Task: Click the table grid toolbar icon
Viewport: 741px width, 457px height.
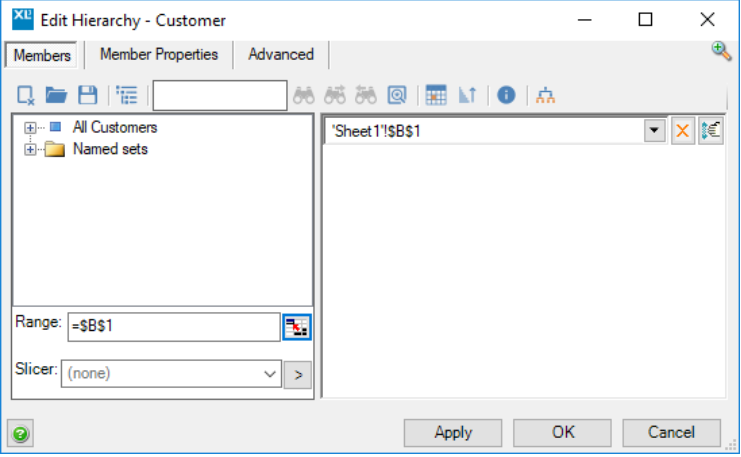Action: 436,95
